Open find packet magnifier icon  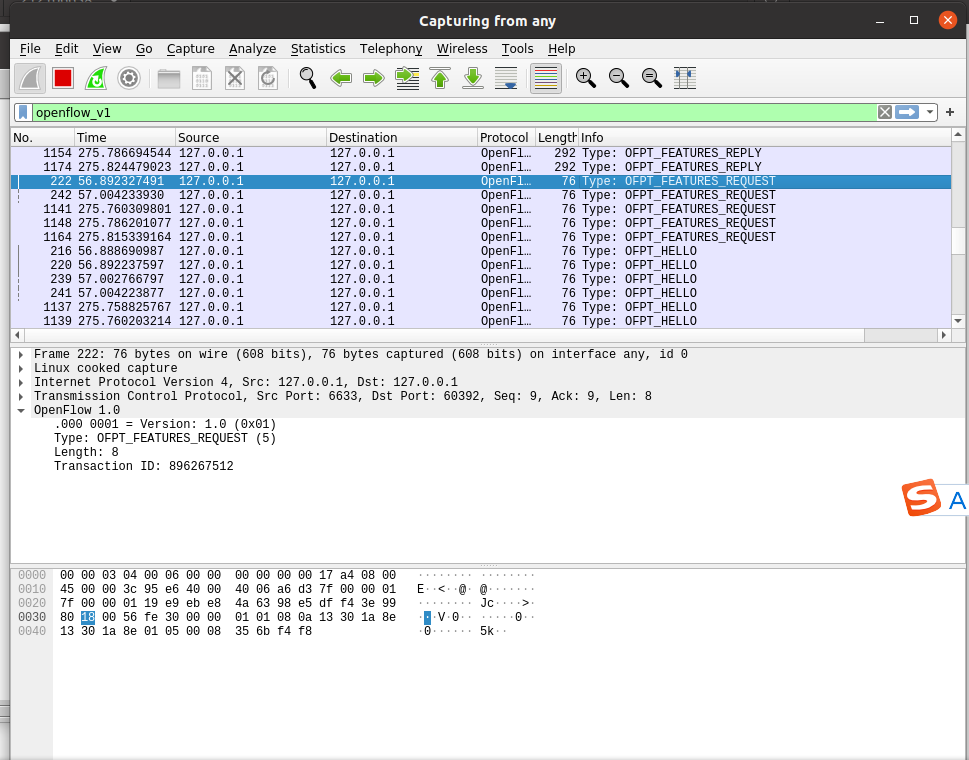(x=308, y=78)
